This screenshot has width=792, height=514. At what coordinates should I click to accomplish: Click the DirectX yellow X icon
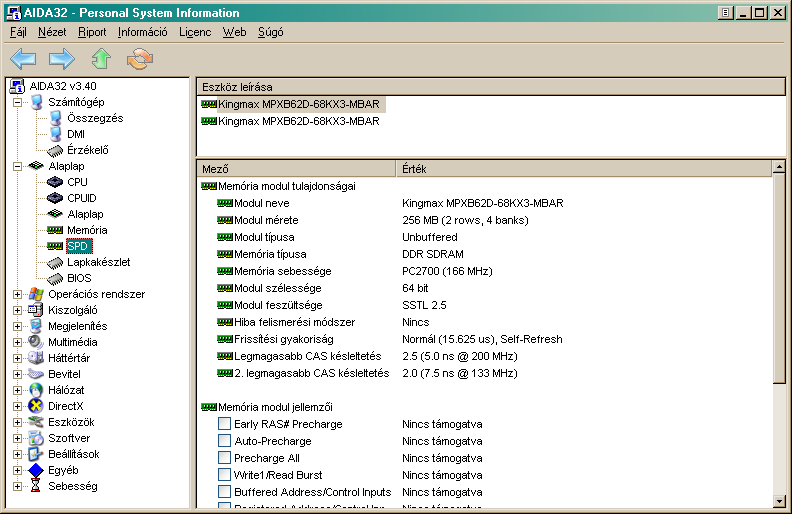tap(36, 406)
